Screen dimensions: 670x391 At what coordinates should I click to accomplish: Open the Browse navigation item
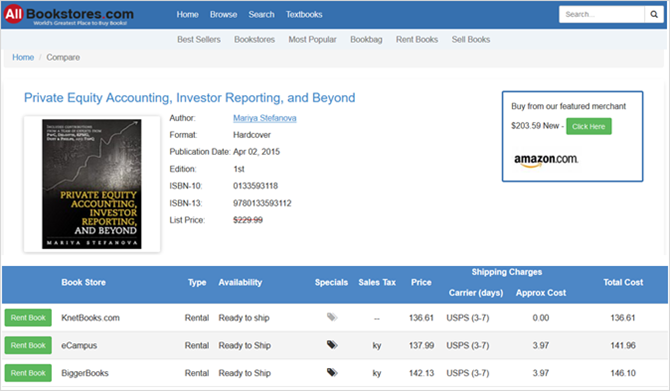click(x=223, y=15)
